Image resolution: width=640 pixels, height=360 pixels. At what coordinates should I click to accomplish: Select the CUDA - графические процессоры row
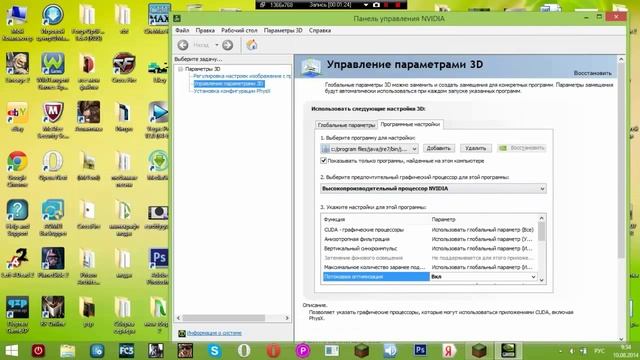pos(430,230)
